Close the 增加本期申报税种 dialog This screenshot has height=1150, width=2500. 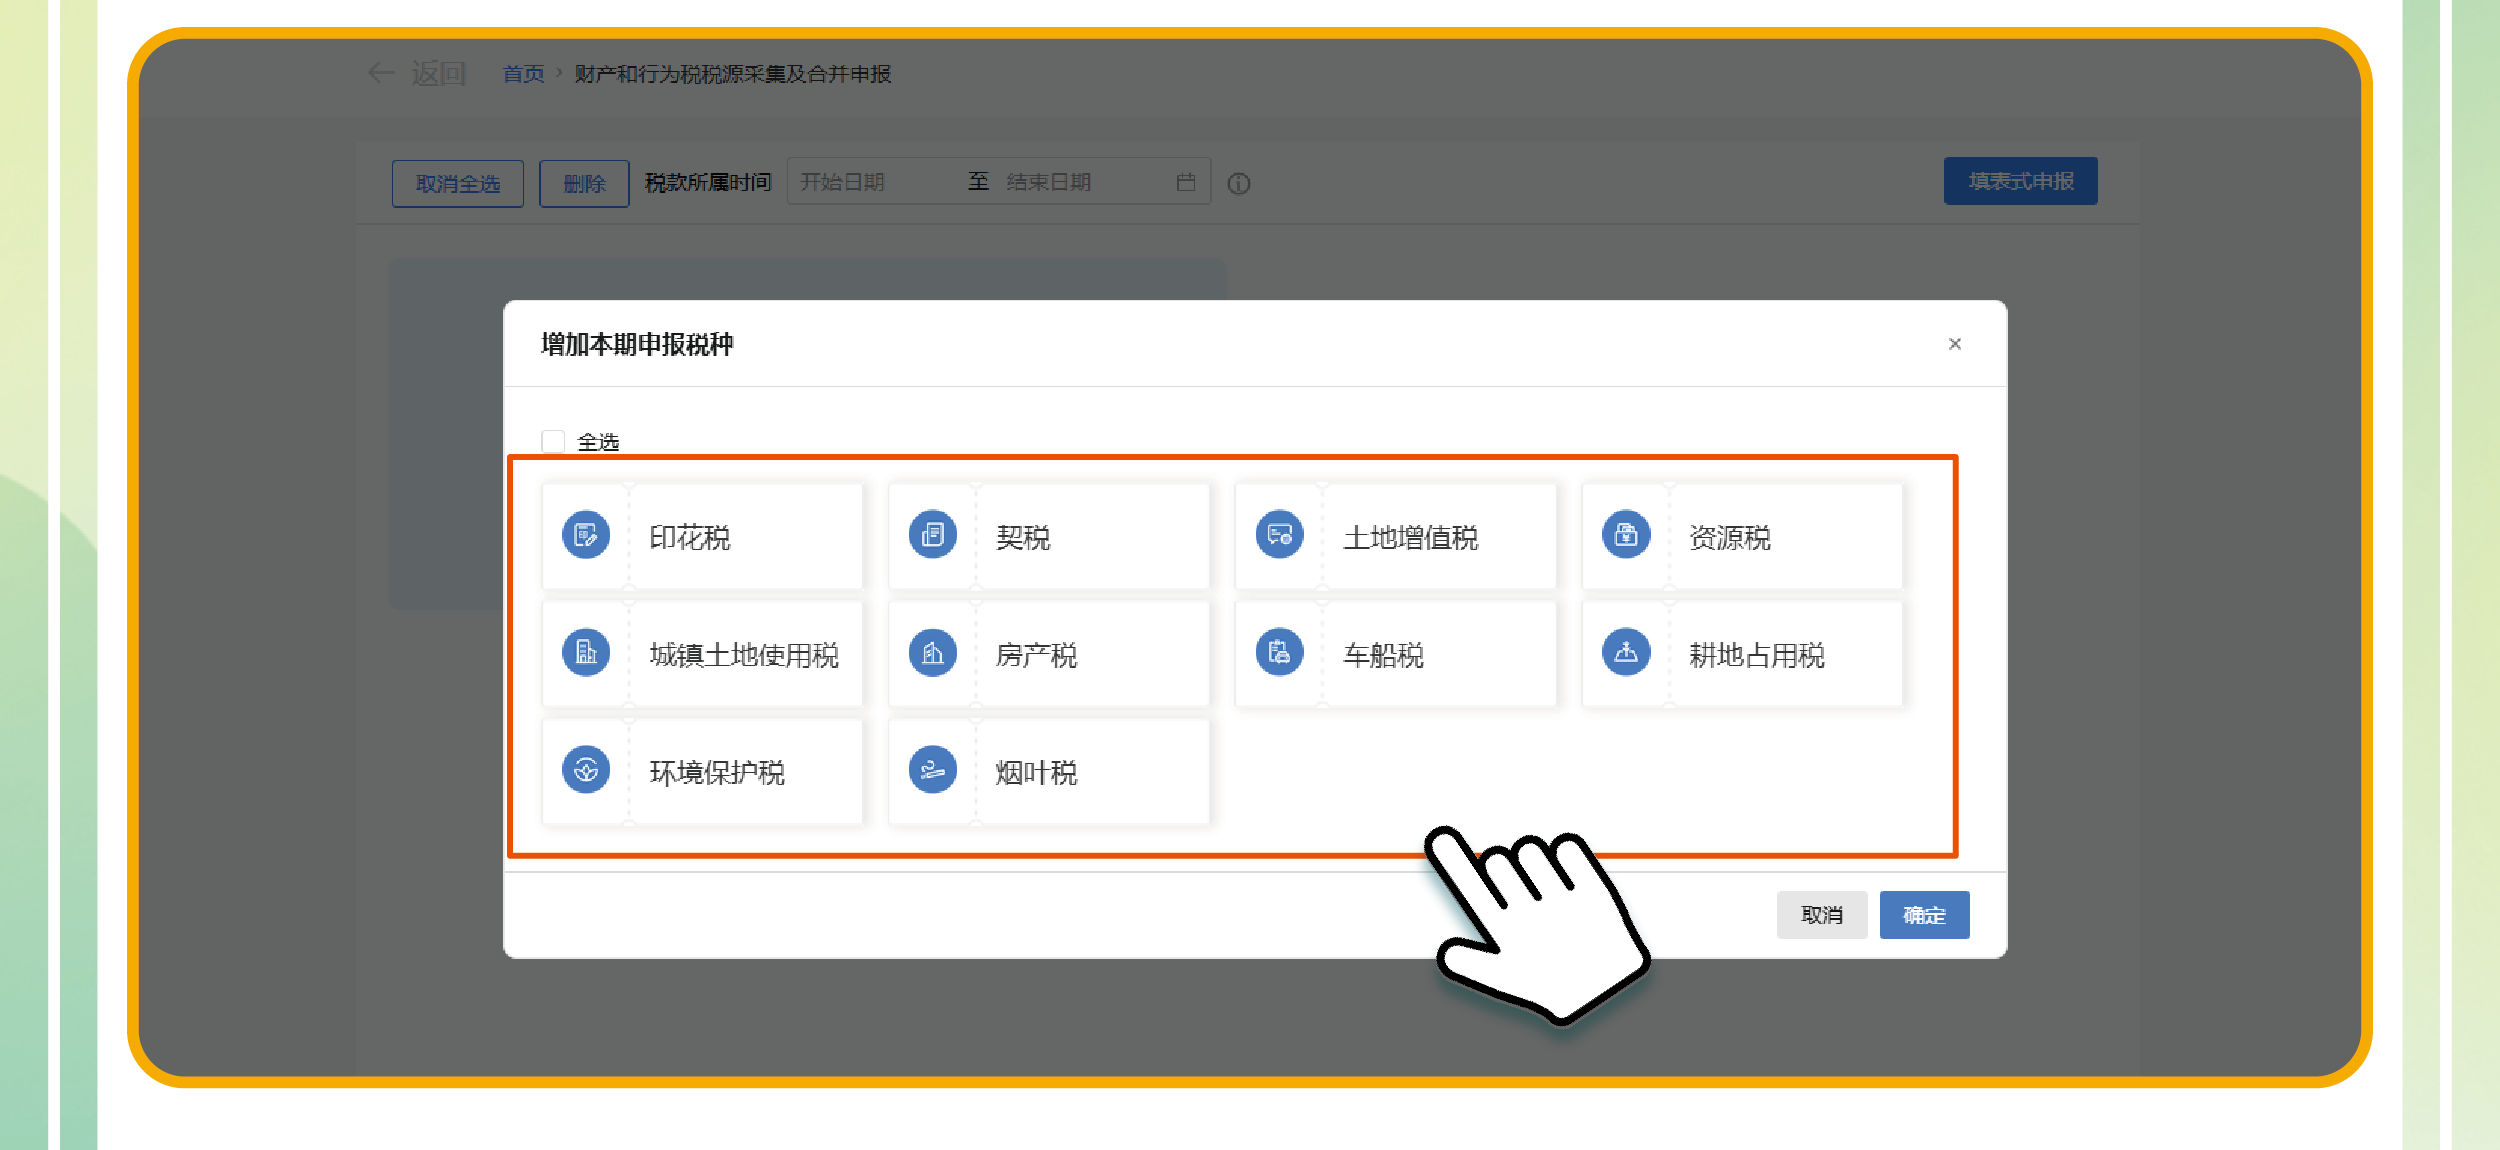tap(1954, 344)
